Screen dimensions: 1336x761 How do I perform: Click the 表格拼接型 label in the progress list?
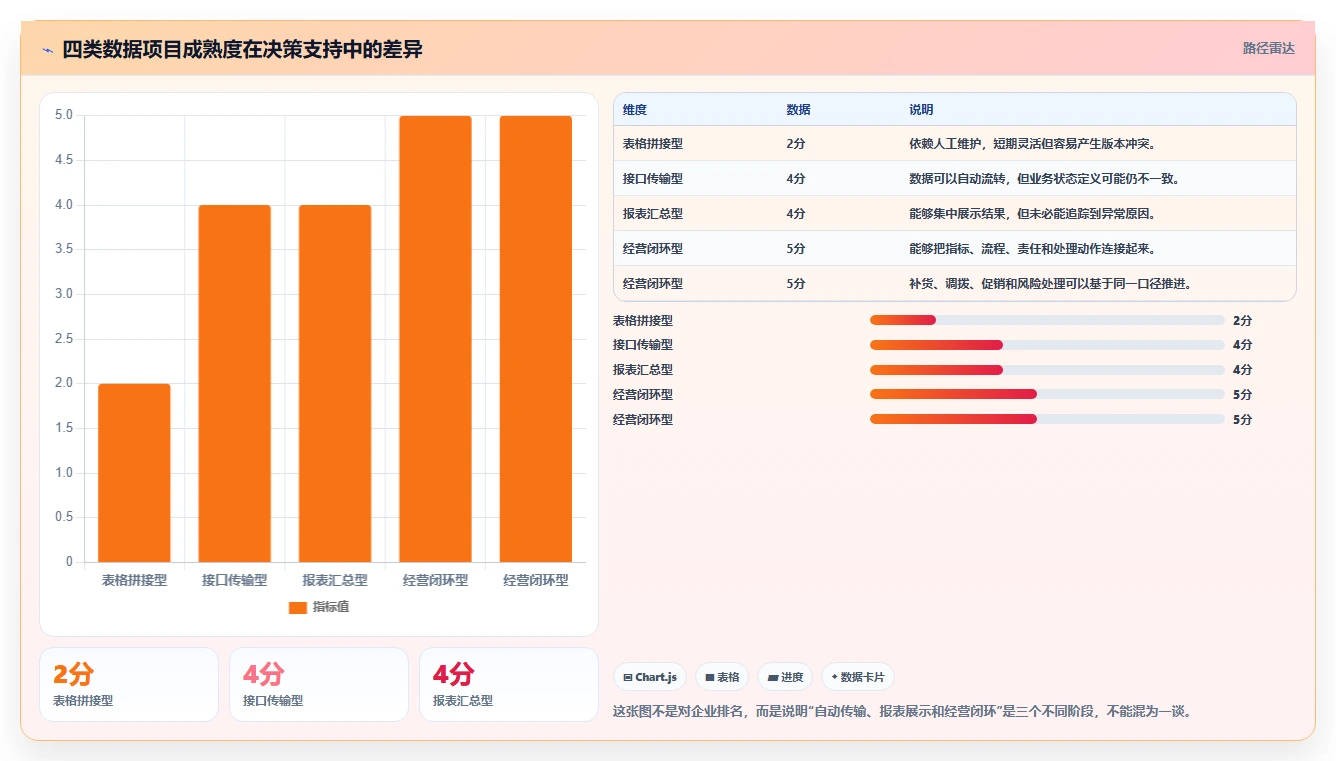point(643,321)
